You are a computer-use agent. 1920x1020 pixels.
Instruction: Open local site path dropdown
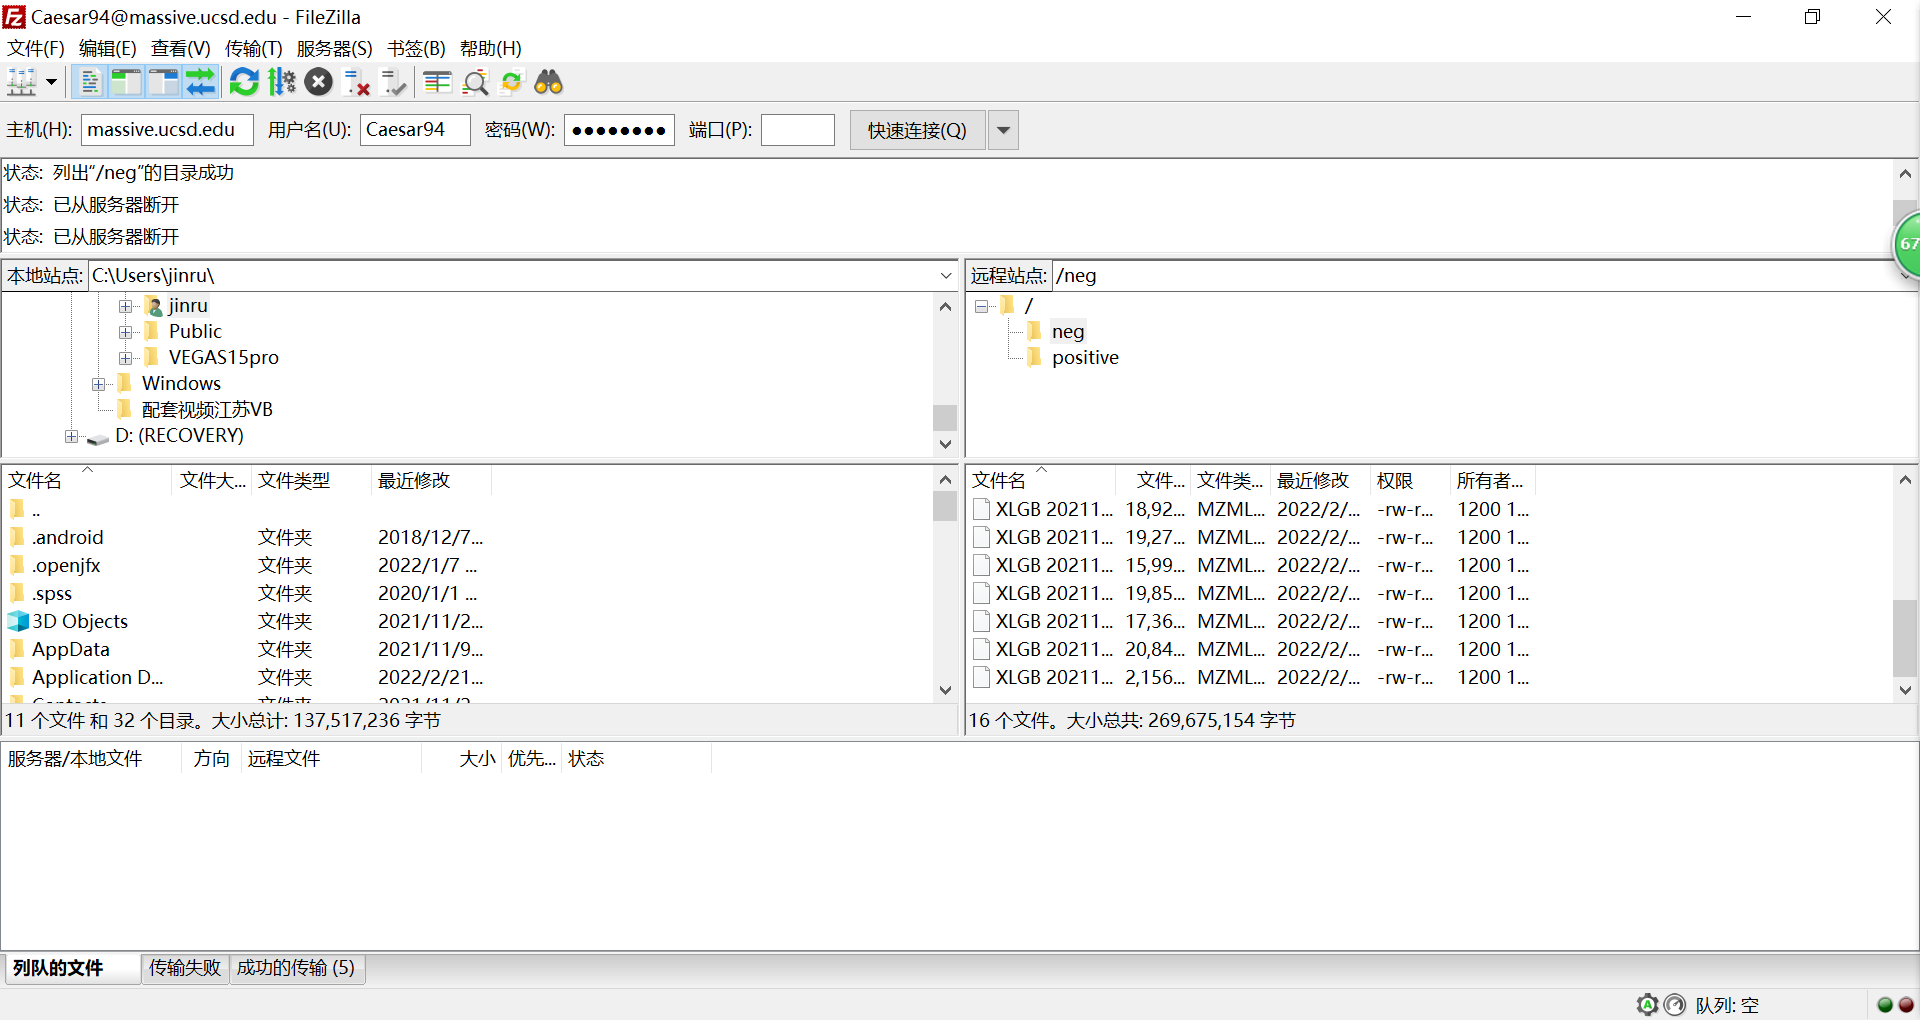pos(946,275)
